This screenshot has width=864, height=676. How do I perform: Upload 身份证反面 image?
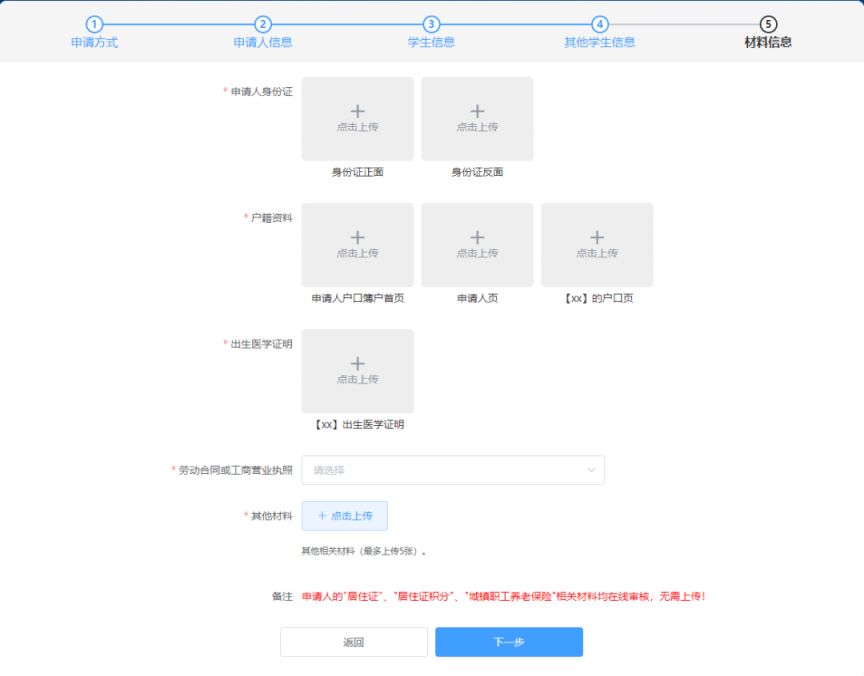[x=477, y=118]
